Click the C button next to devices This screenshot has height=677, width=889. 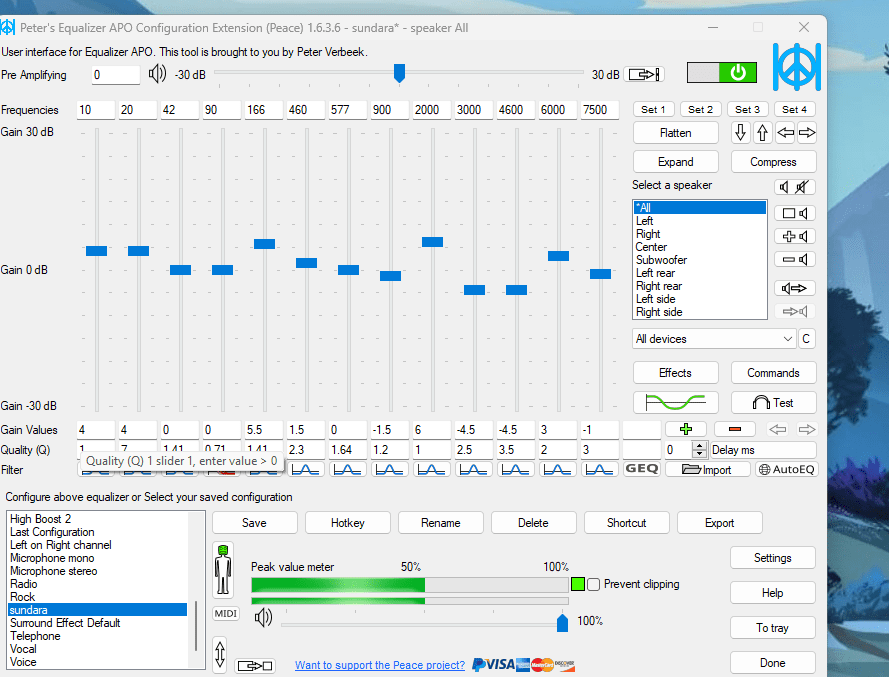coord(806,339)
